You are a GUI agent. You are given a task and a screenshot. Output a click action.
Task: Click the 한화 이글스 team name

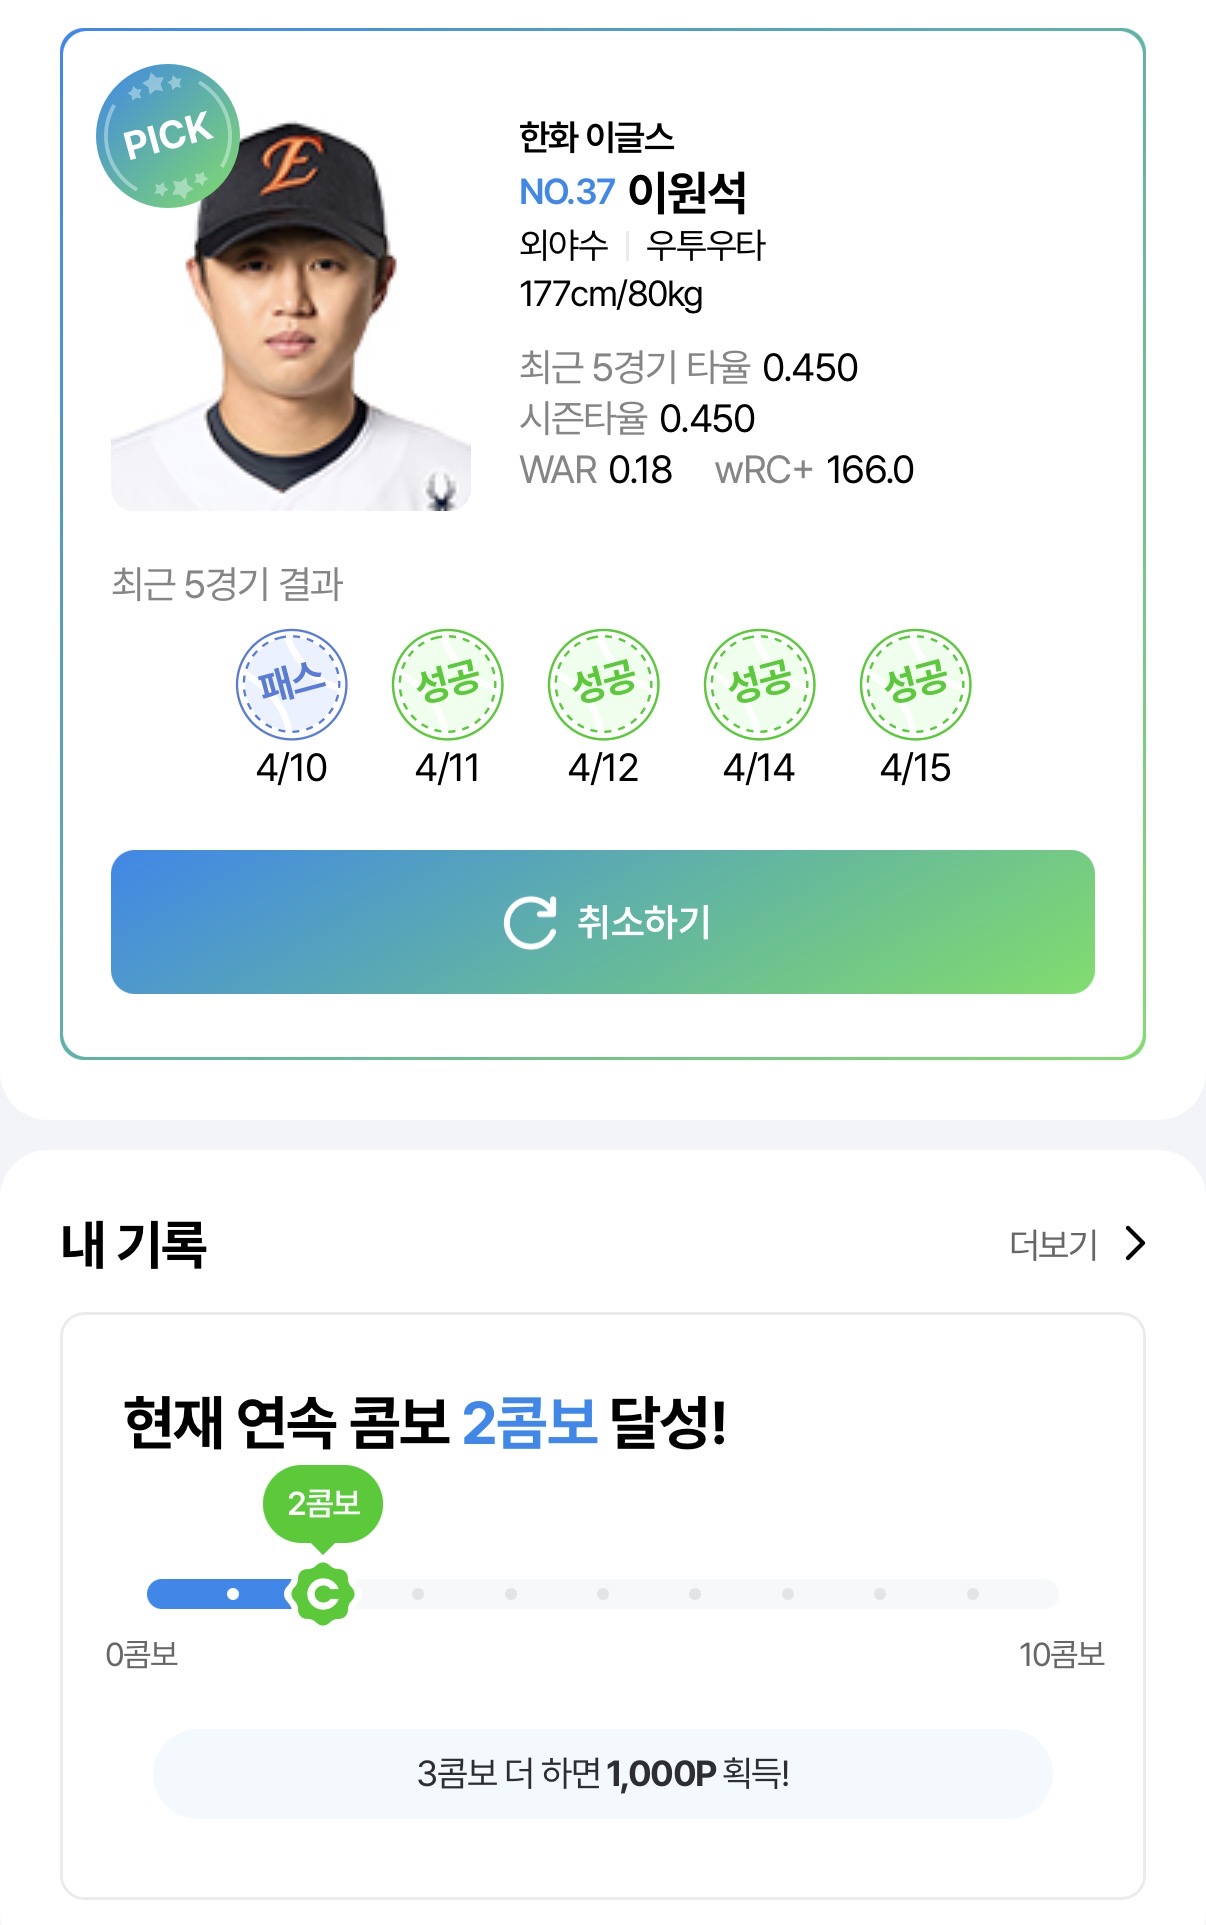click(x=596, y=137)
